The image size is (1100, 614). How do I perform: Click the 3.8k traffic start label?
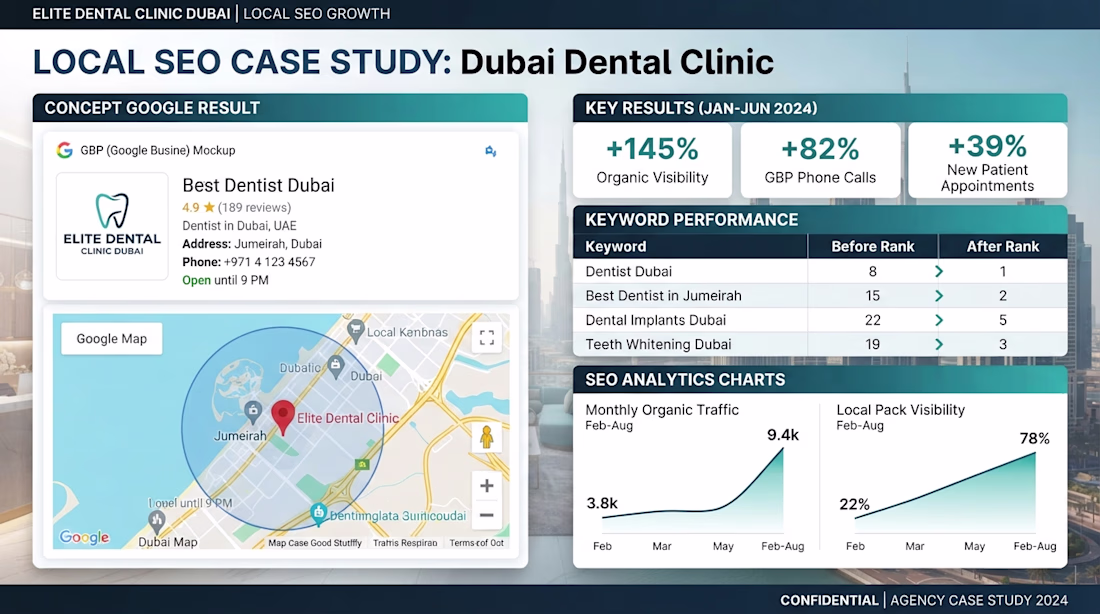(x=602, y=503)
